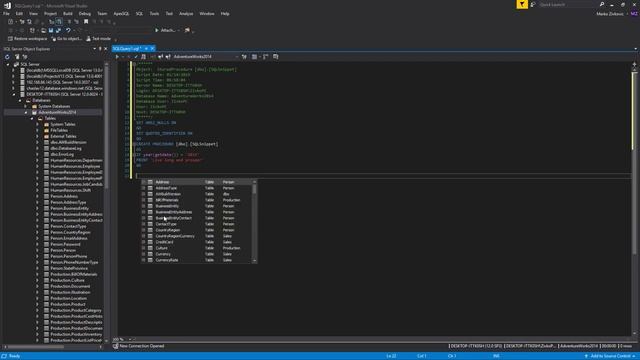Image resolution: width=640 pixels, height=360 pixels.
Task: Close the SQLQuery1.sql tab
Action: pyautogui.click(x=153, y=49)
